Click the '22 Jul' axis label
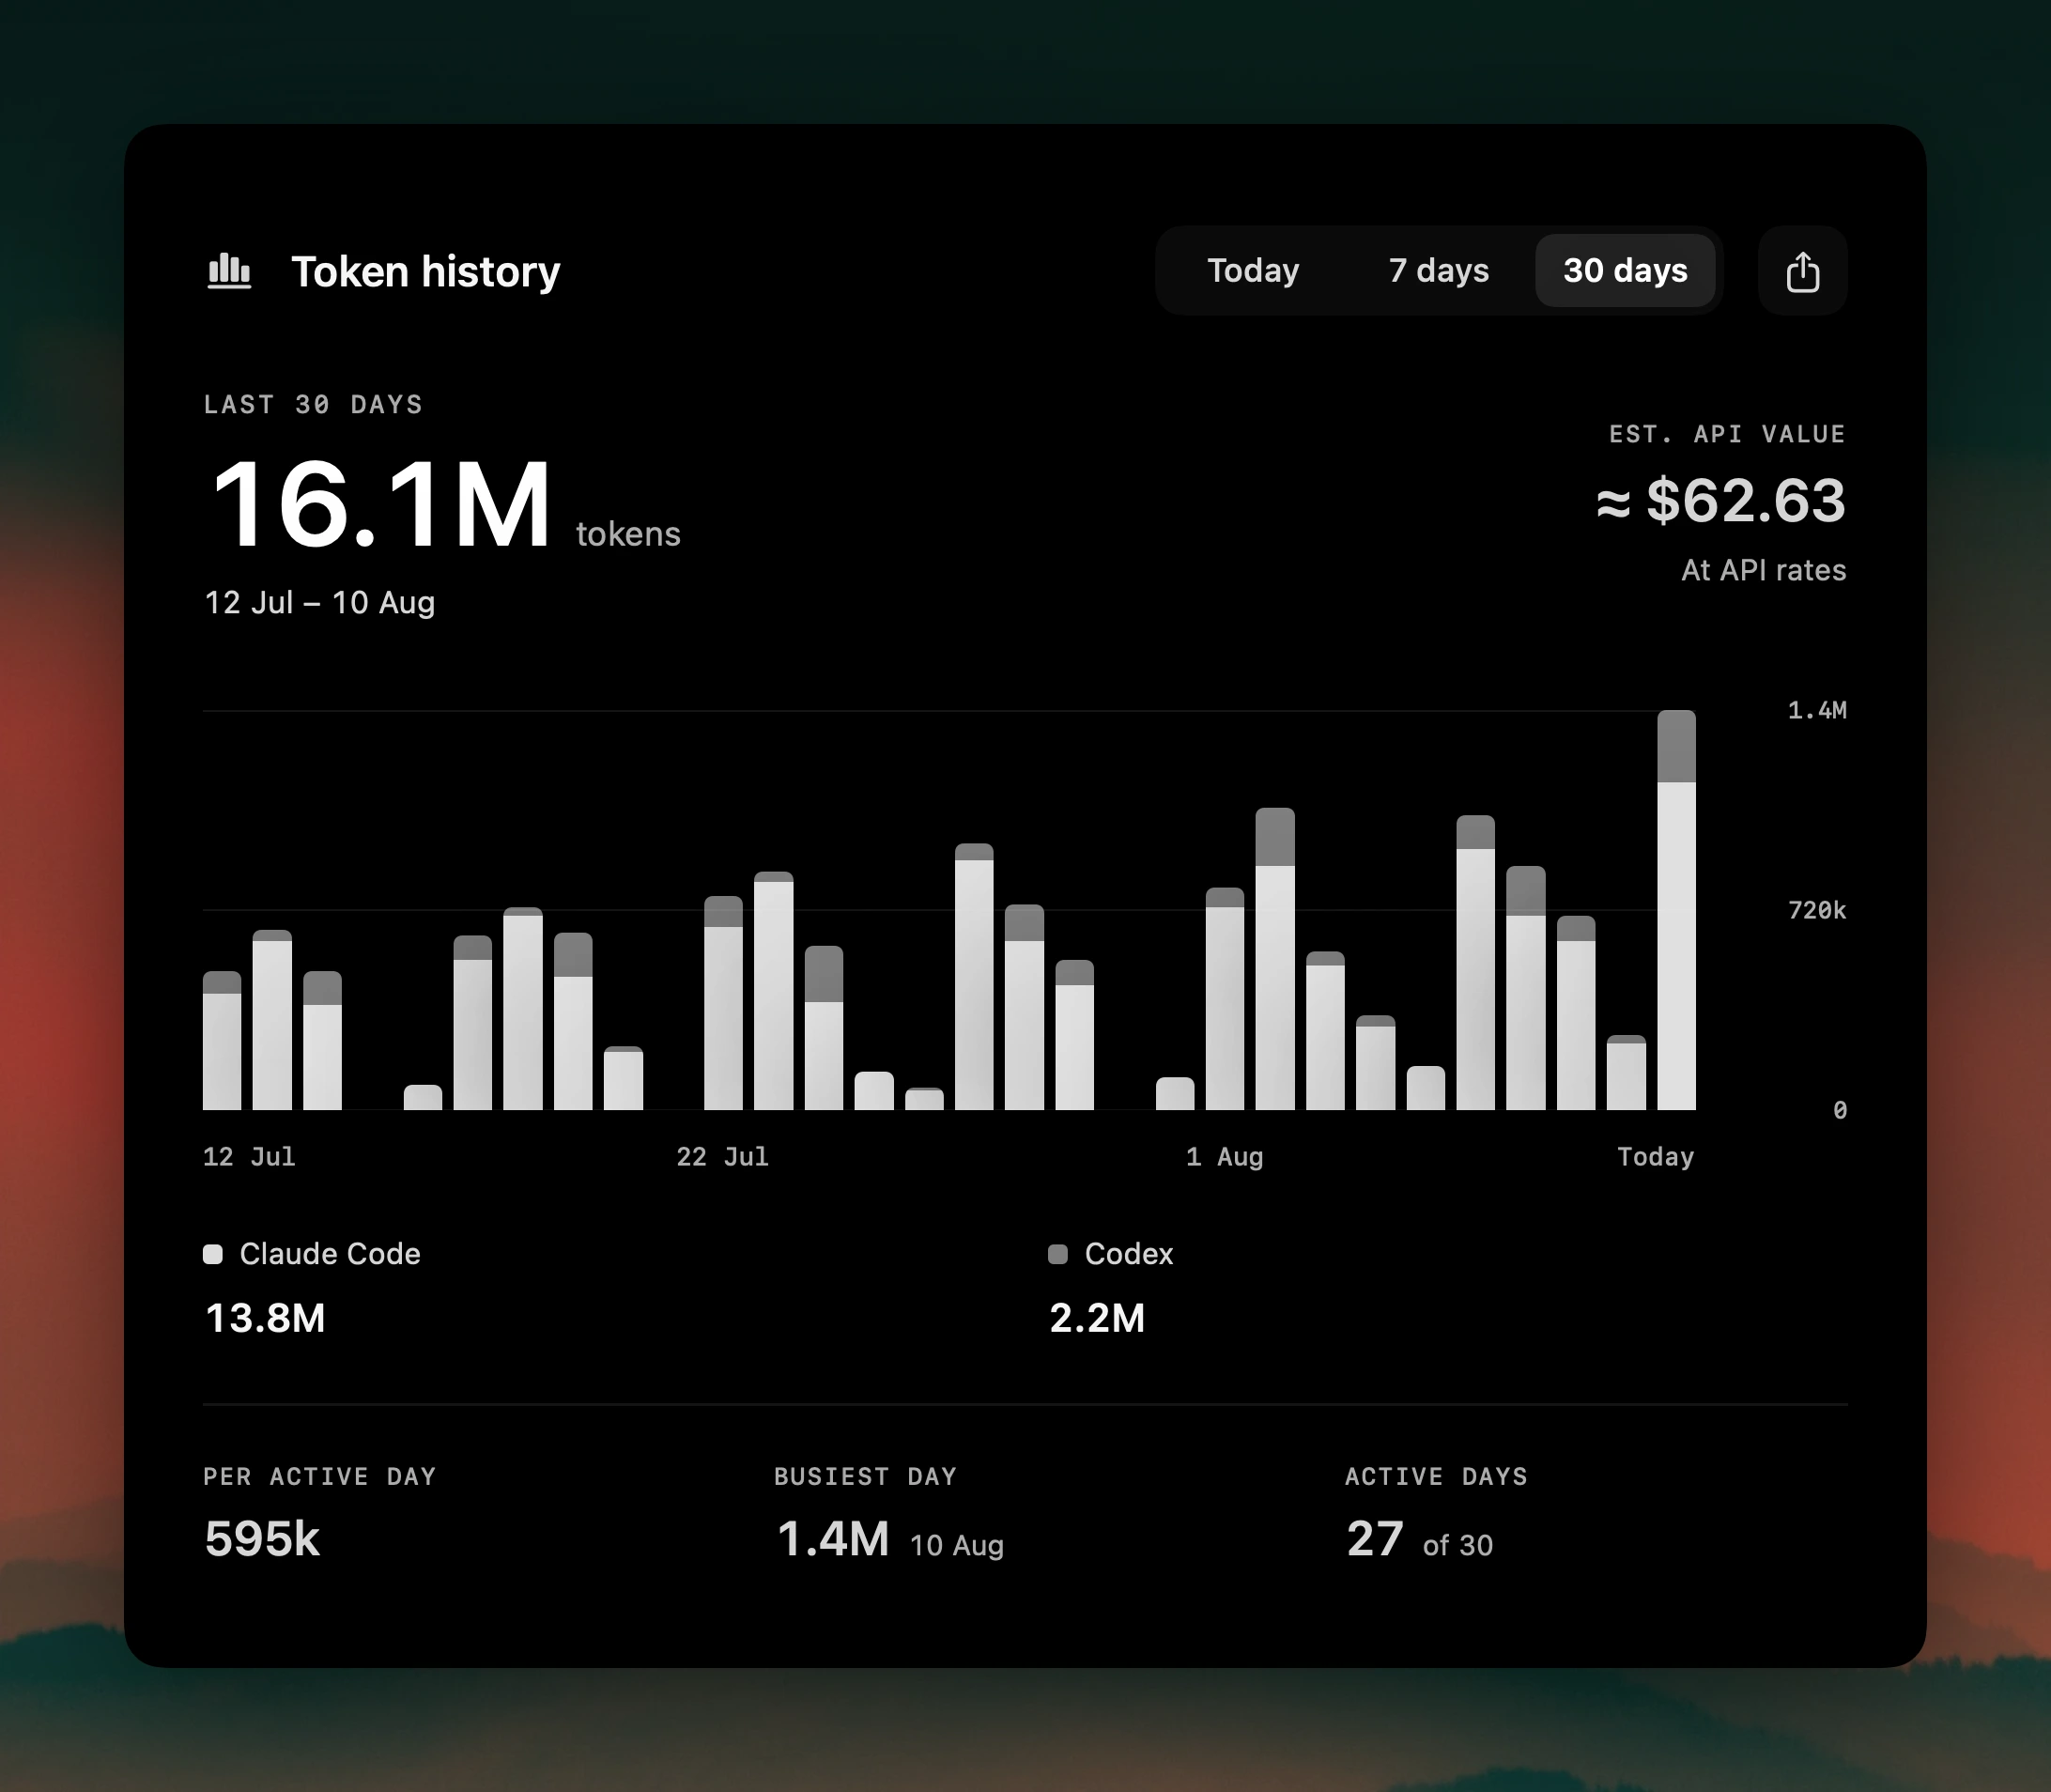2051x1792 pixels. coord(723,1157)
